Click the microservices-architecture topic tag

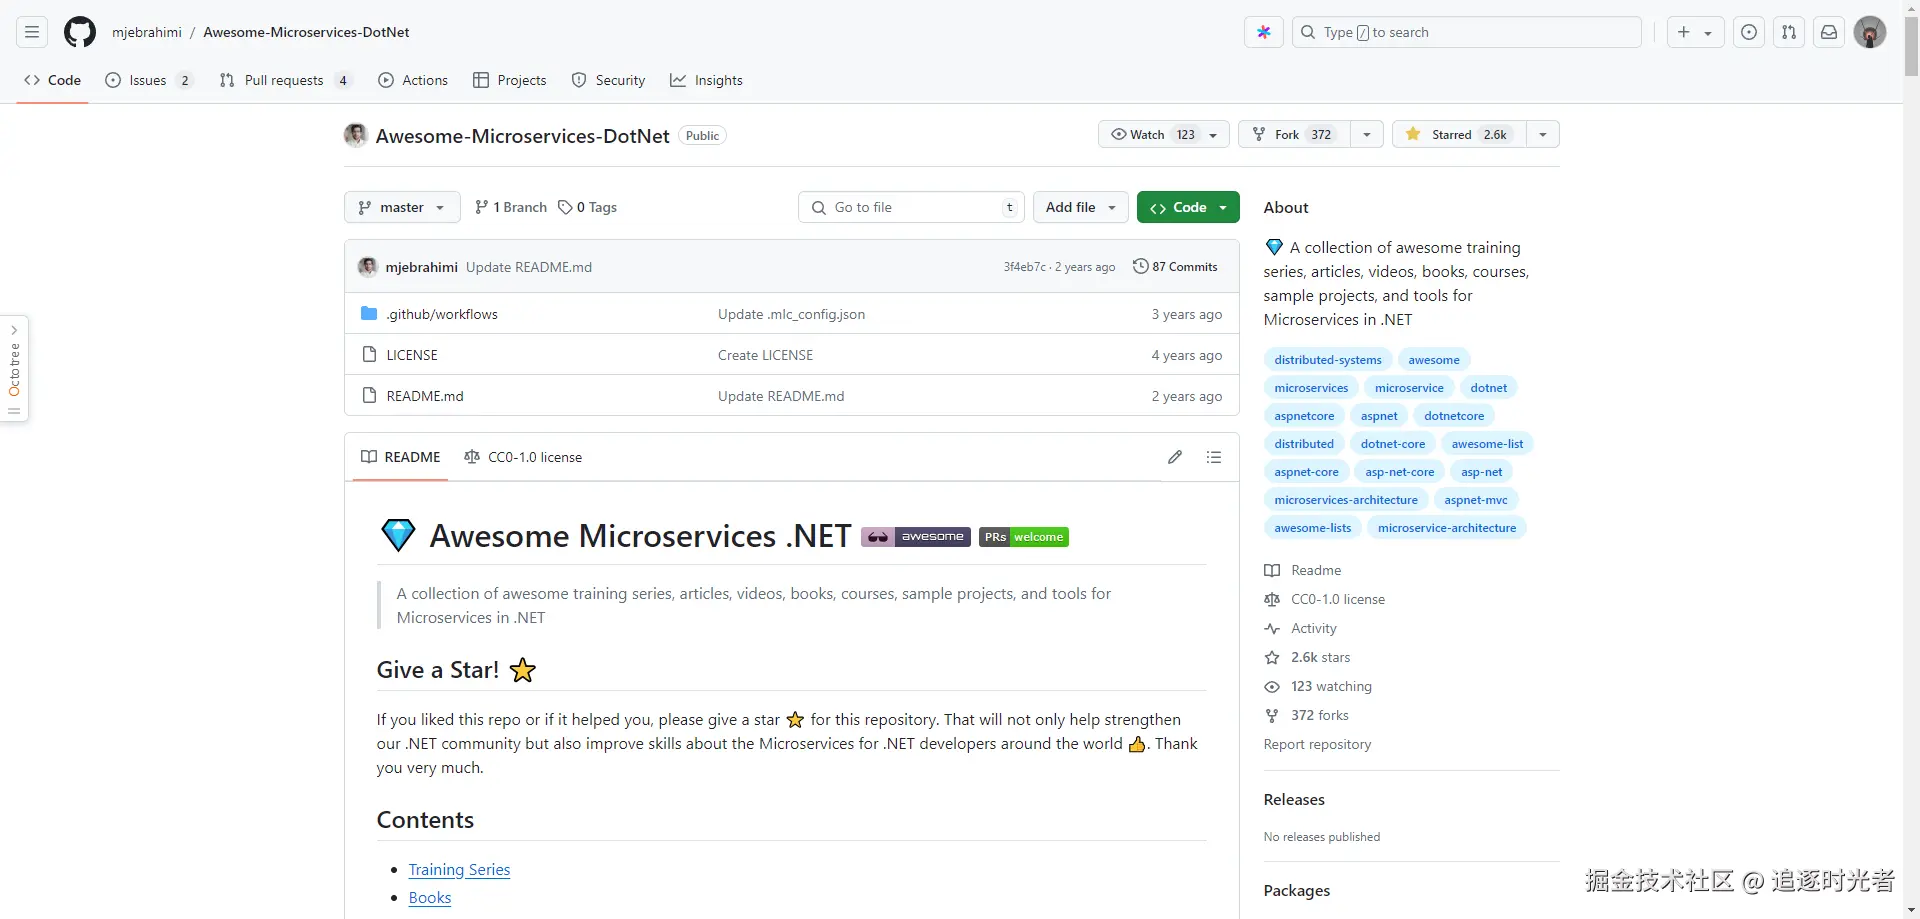point(1346,500)
